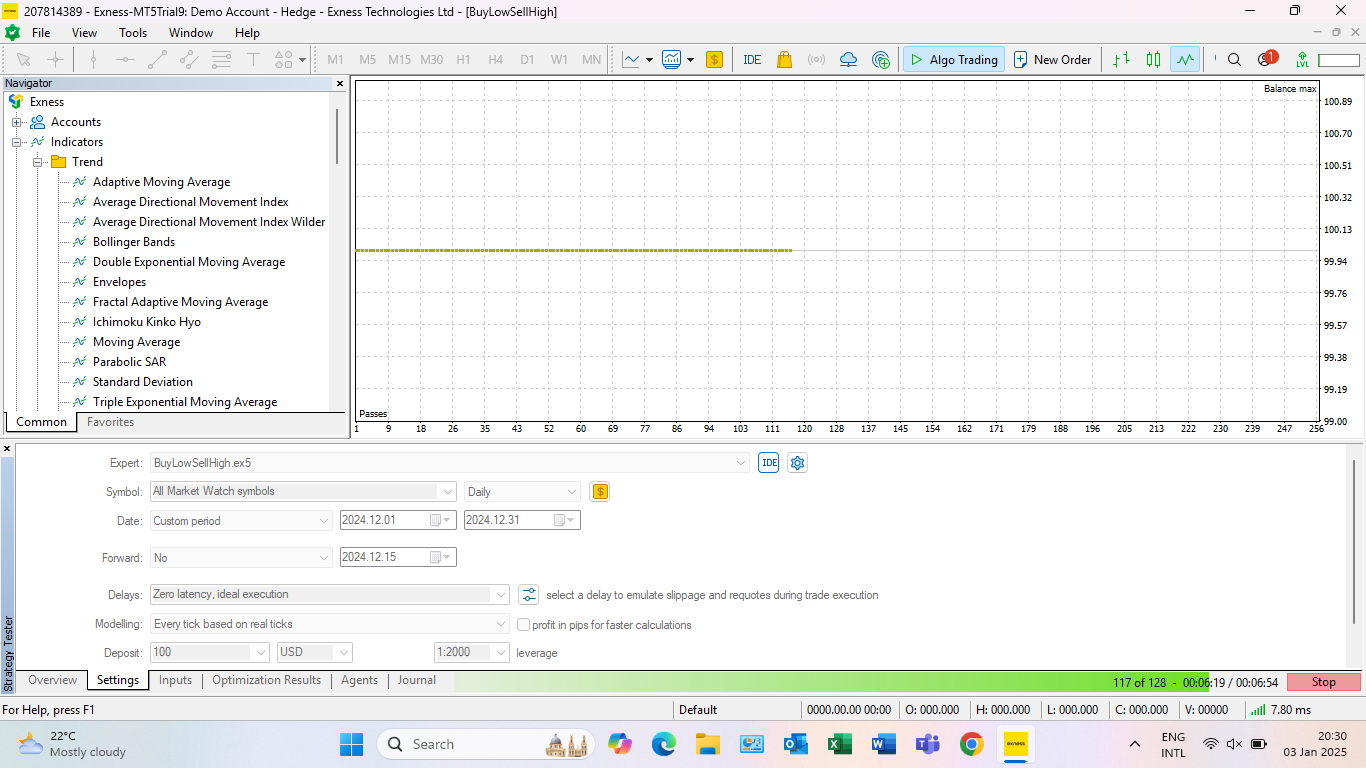
Task: Open the Market shopping bag icon
Action: [x=784, y=60]
